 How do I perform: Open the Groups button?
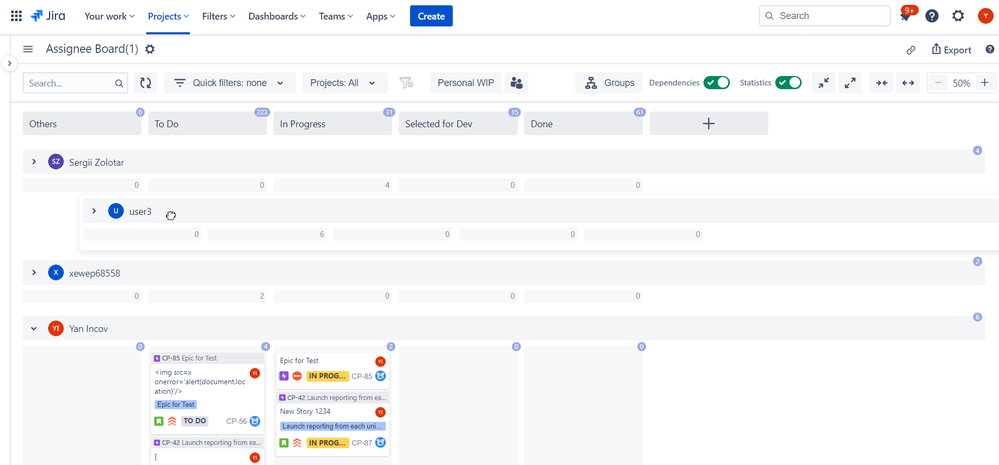pos(609,83)
